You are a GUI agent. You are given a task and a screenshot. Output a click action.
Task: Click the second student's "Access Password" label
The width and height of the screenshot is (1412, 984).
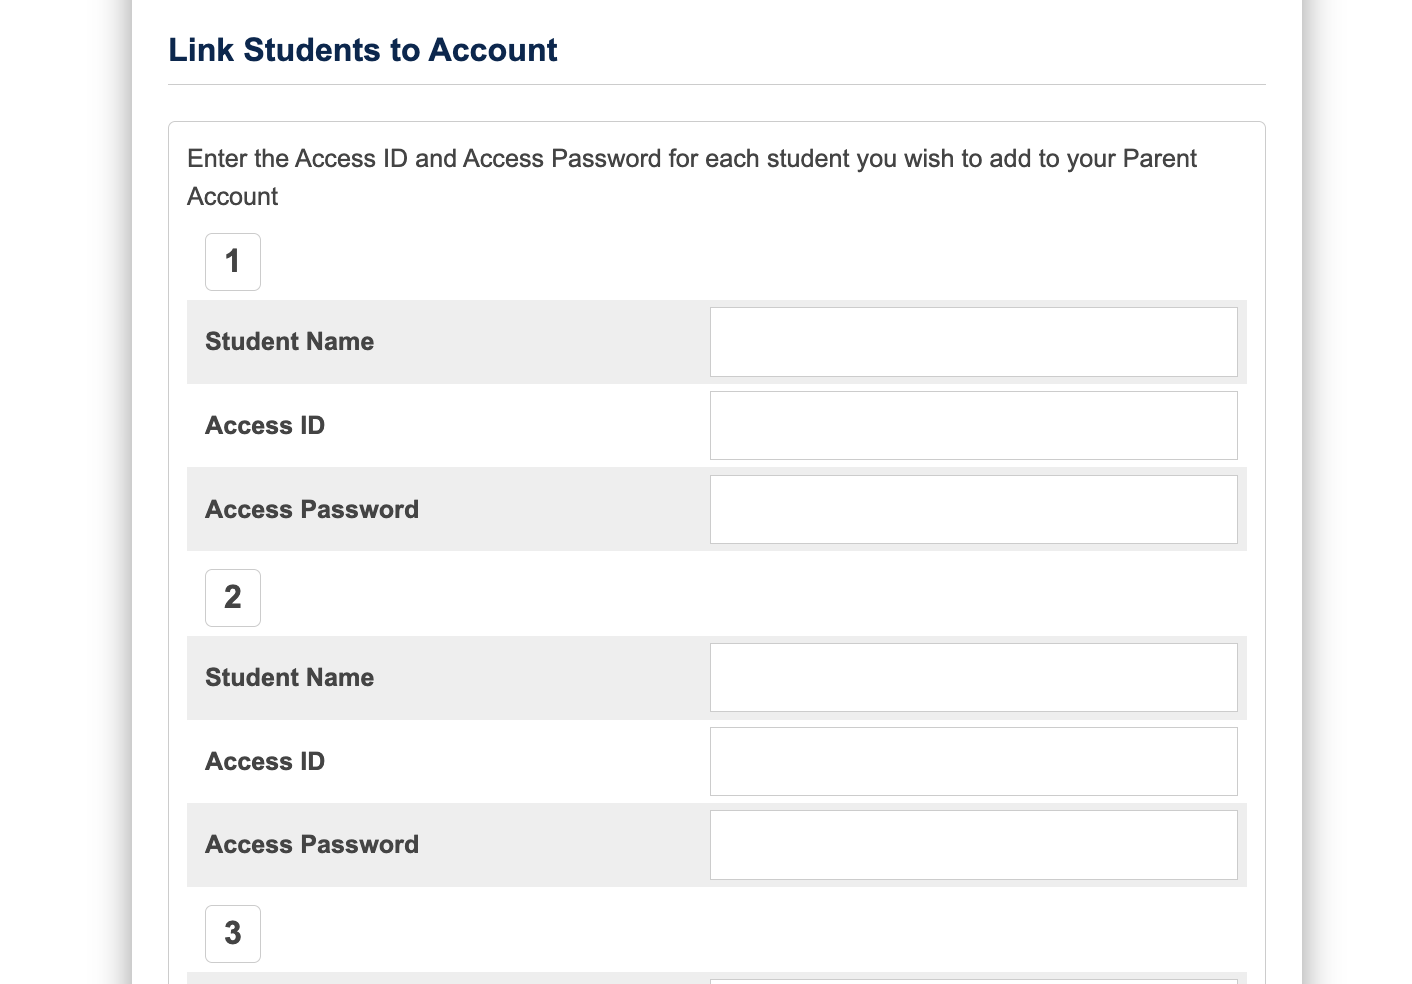pos(312,845)
